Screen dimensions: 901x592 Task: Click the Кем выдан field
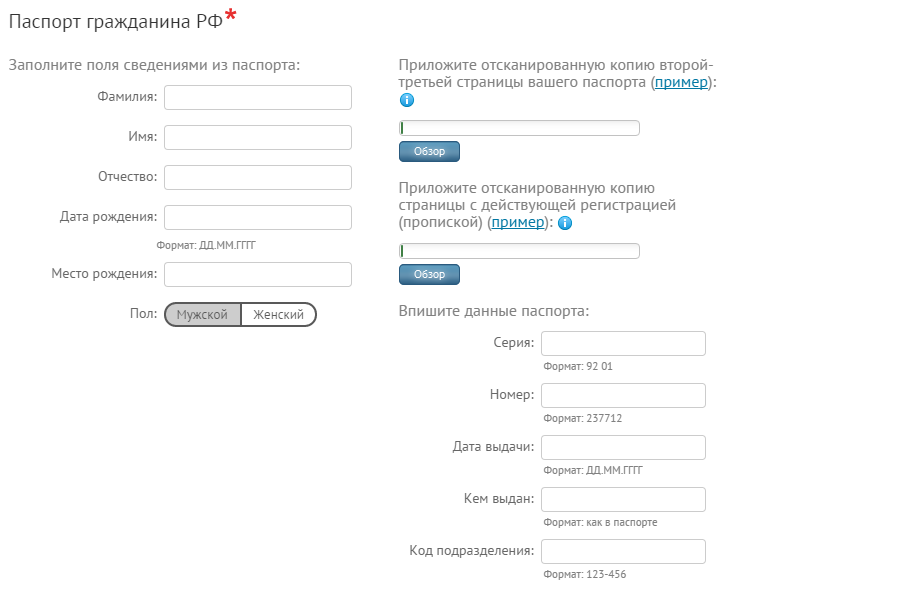pyautogui.click(x=623, y=499)
